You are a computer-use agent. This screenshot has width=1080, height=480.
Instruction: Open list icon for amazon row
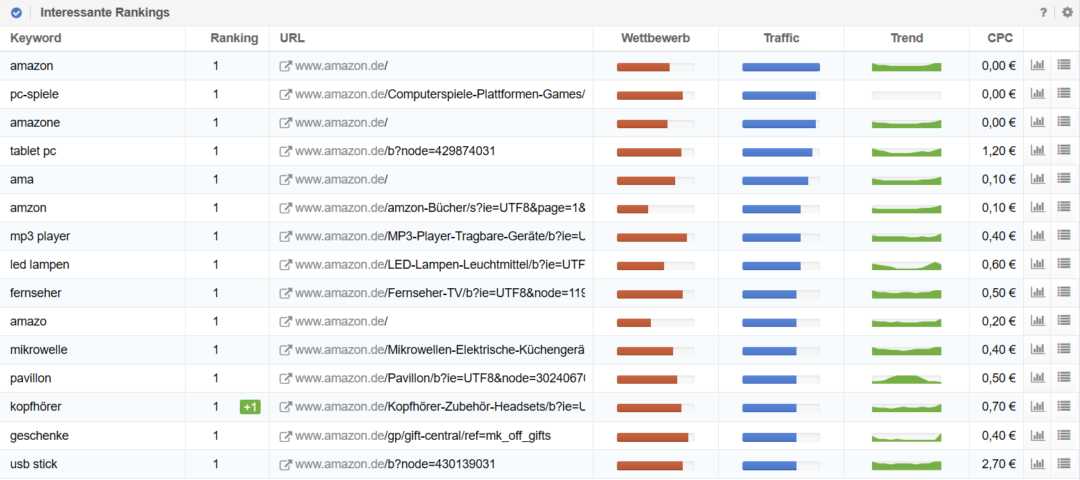[x=1064, y=65]
